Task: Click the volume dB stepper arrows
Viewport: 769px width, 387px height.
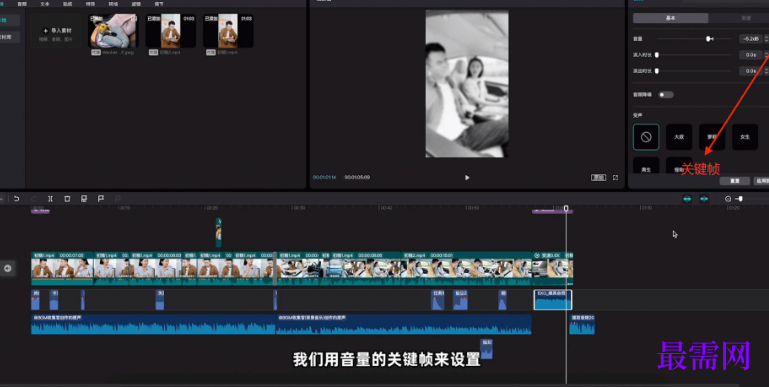Action: (766, 38)
